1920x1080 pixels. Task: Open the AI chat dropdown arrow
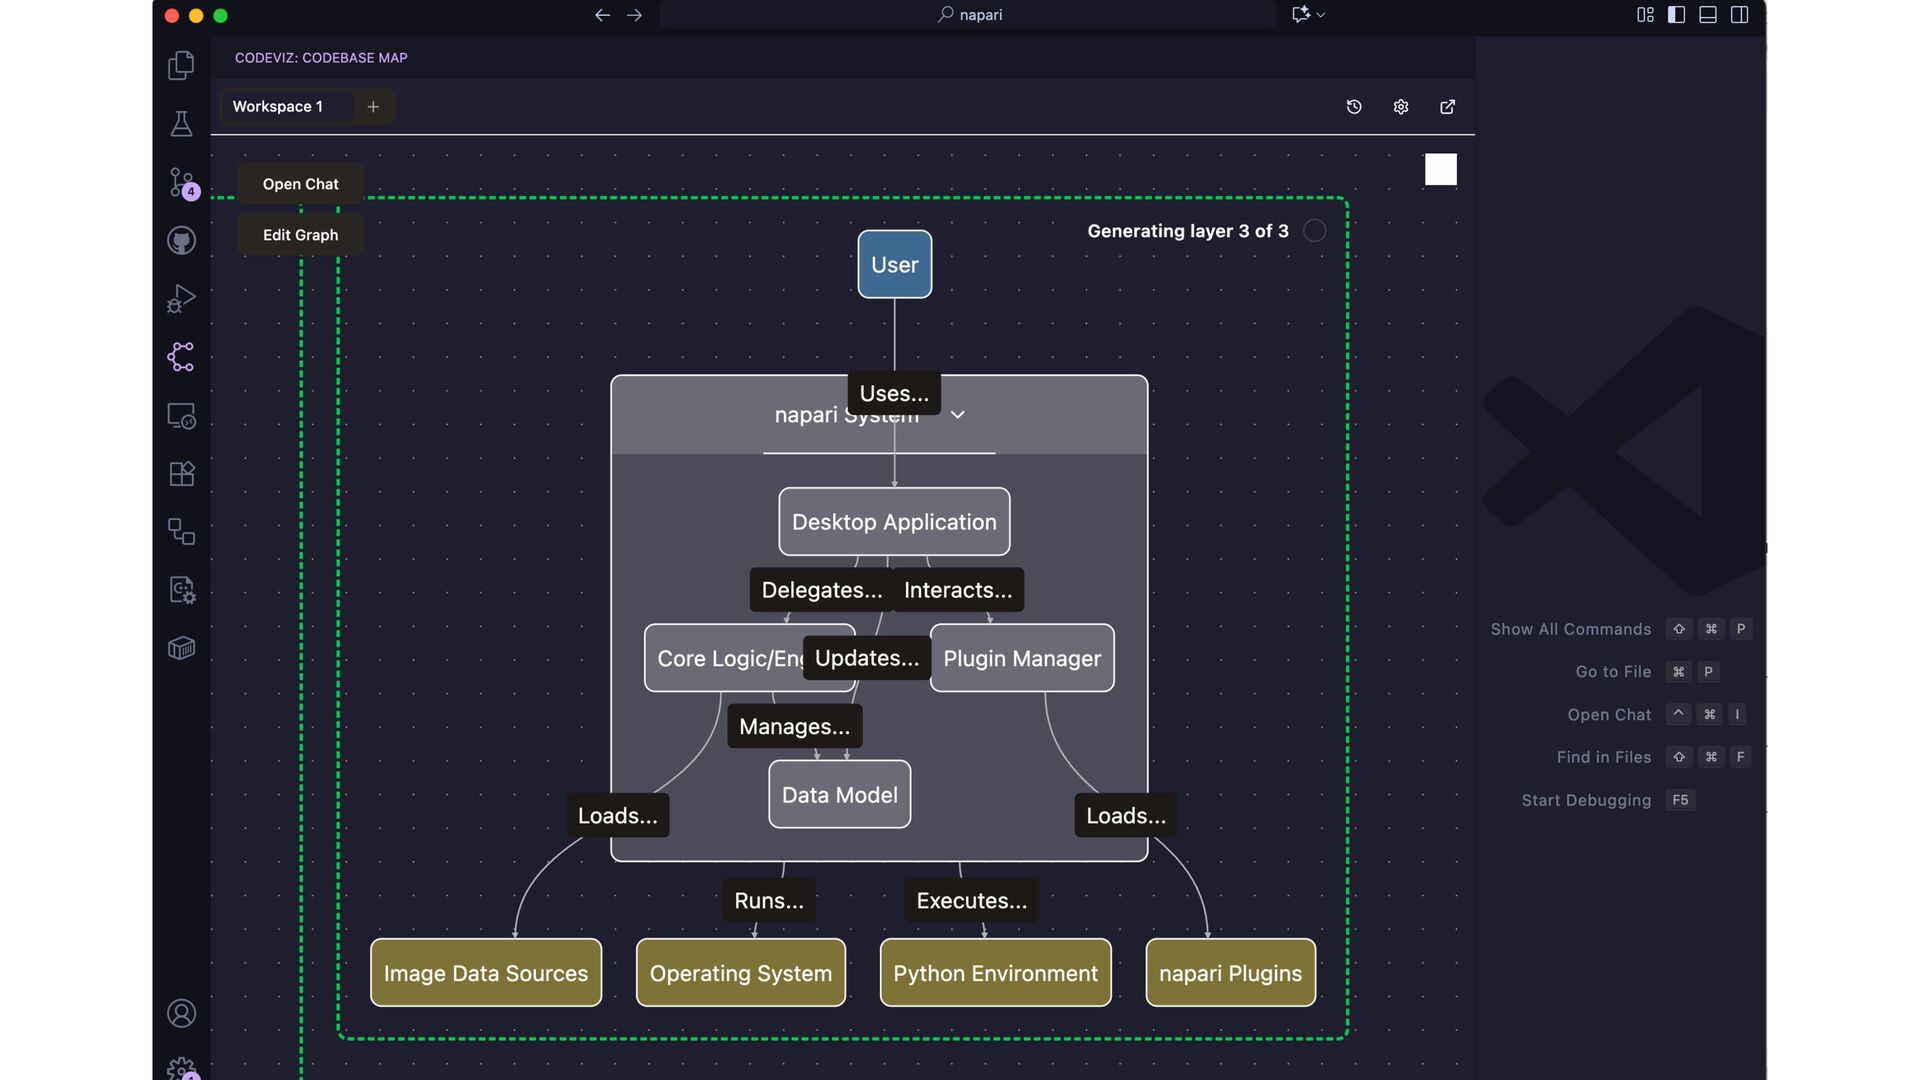point(1321,15)
